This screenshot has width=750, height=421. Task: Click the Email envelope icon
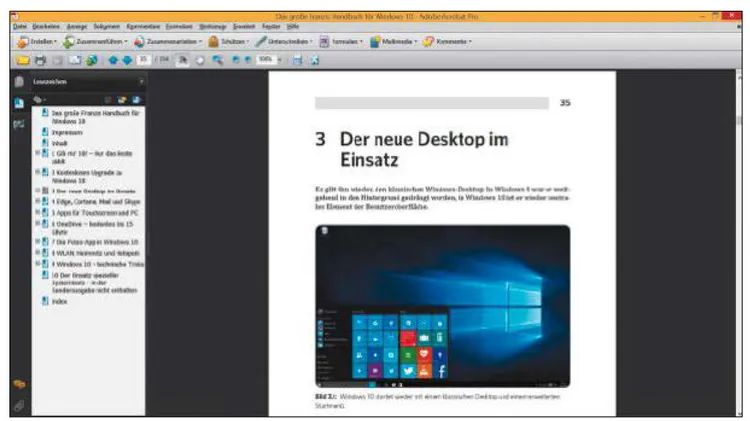point(75,60)
